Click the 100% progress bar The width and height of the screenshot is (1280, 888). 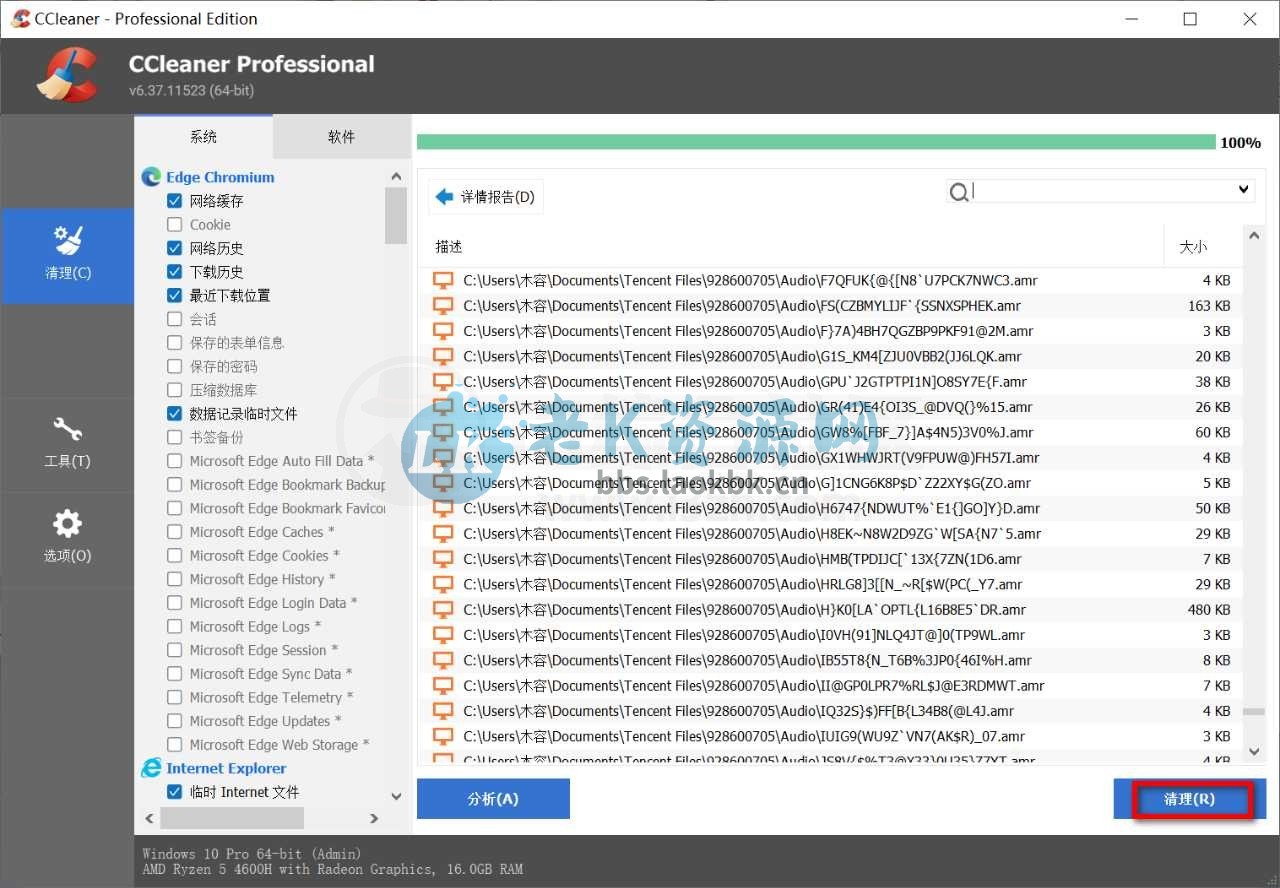(816, 142)
